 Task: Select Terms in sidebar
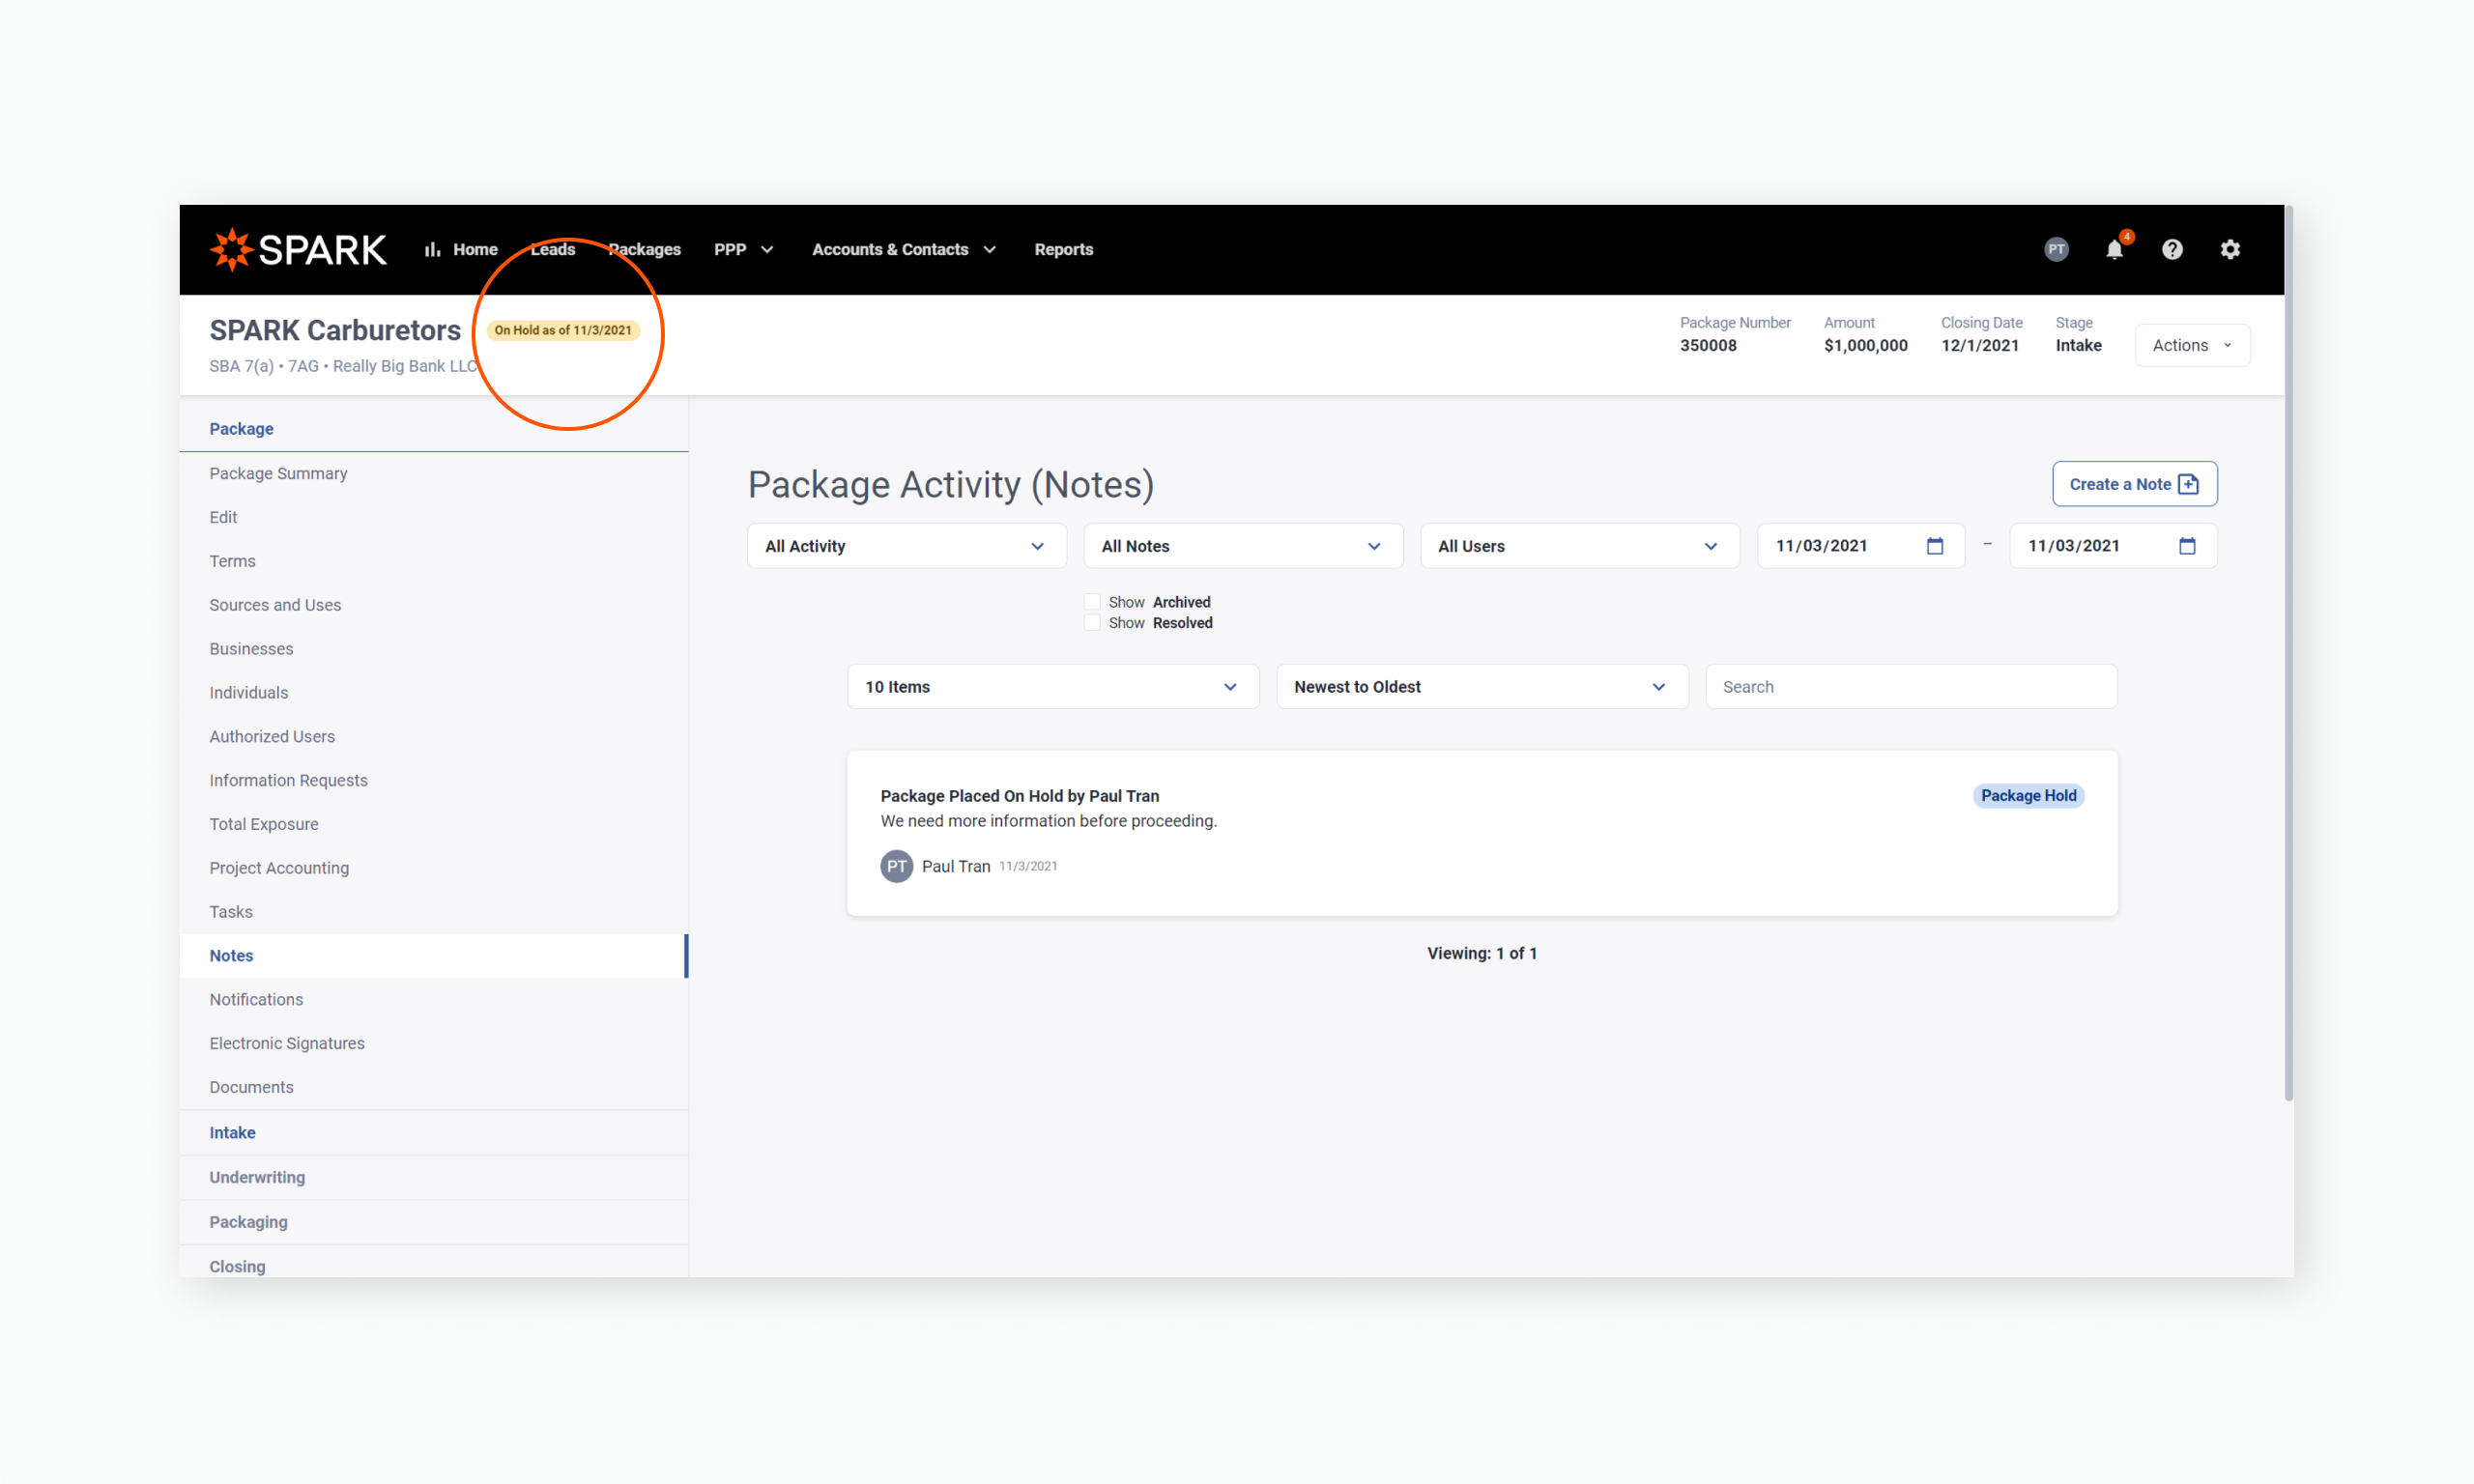(x=433, y=561)
